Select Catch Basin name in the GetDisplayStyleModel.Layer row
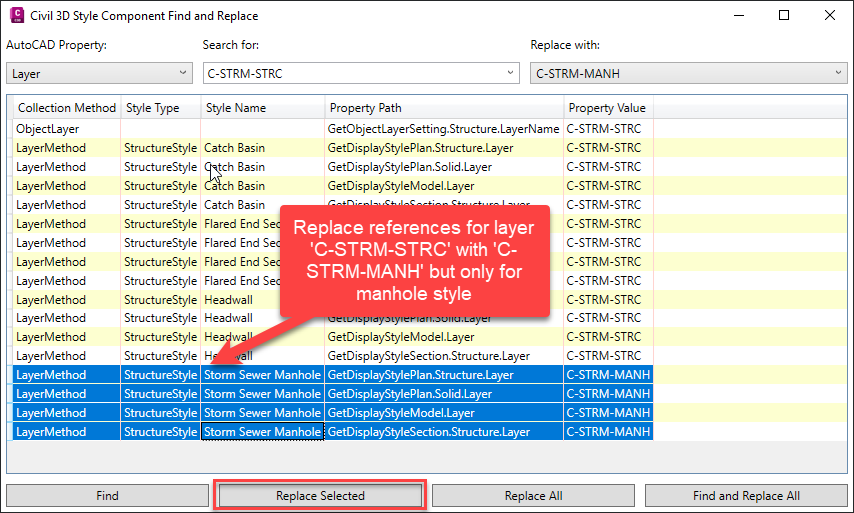854x513 pixels. pyautogui.click(x=263, y=186)
